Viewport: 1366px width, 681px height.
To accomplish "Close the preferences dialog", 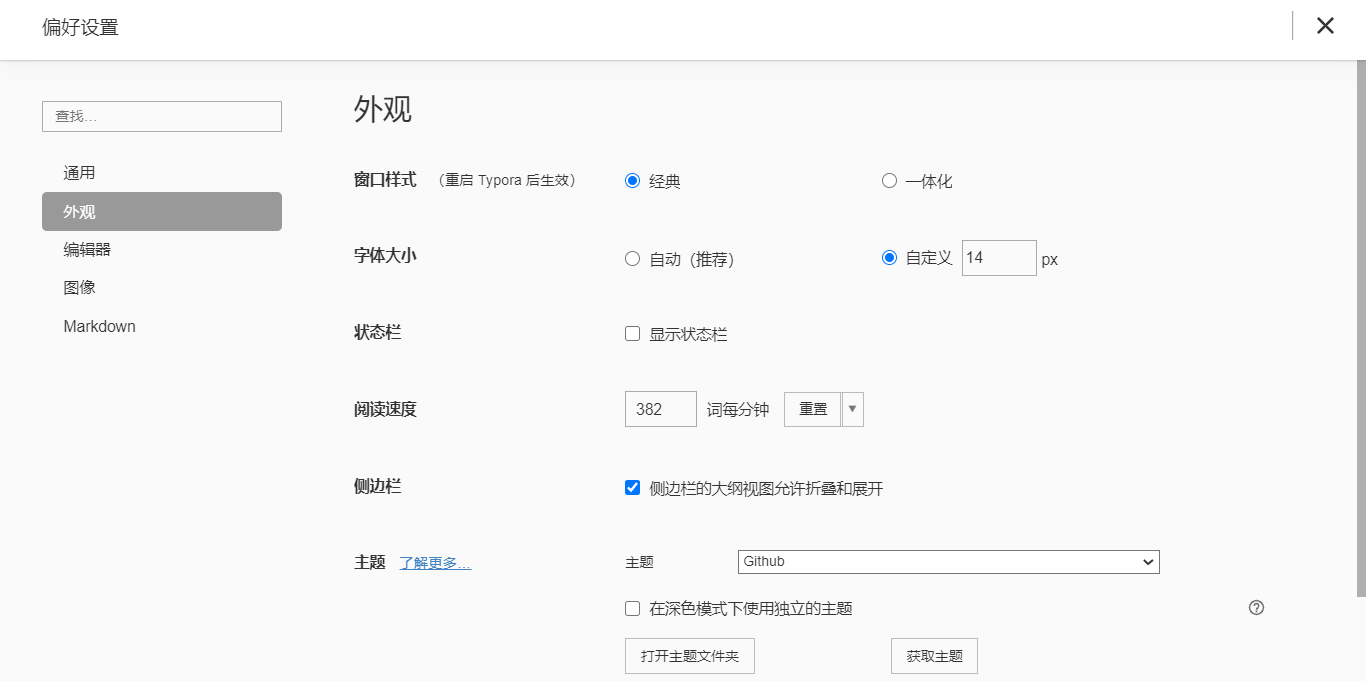I will click(1325, 25).
